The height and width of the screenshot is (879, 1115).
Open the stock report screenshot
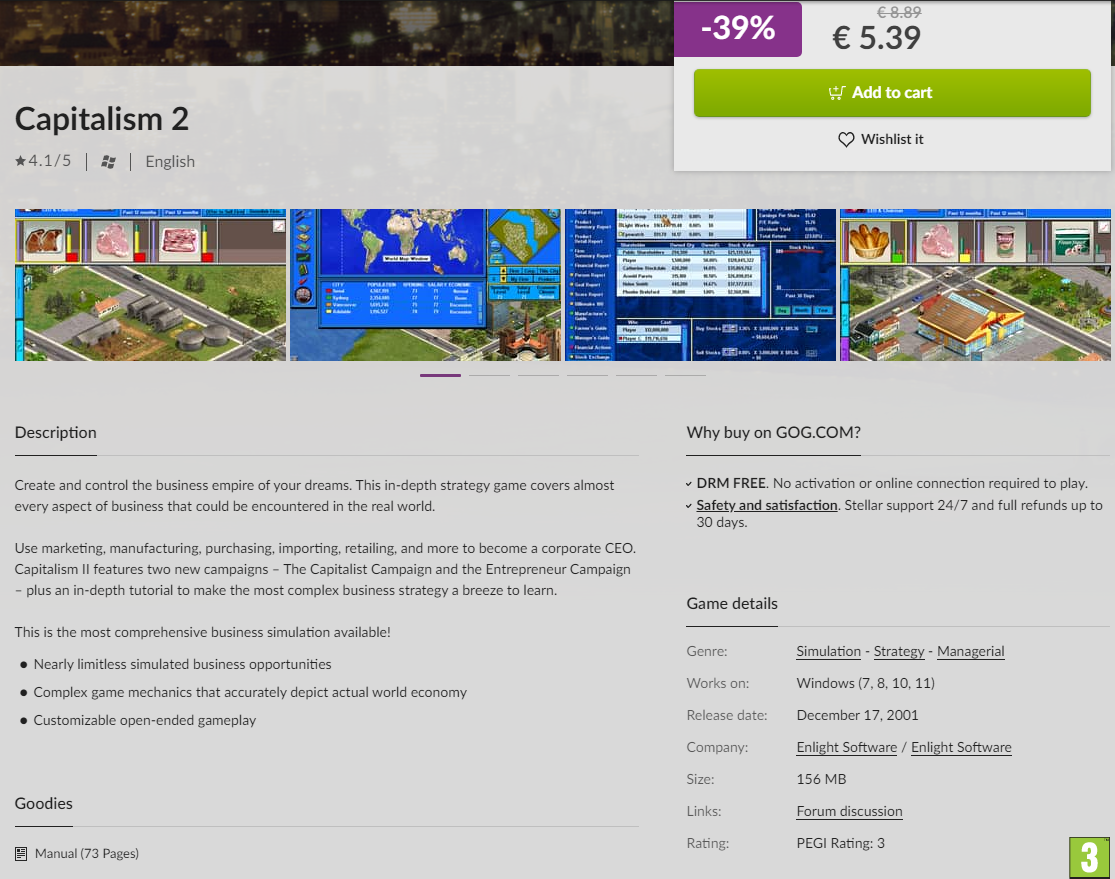(x=700, y=284)
